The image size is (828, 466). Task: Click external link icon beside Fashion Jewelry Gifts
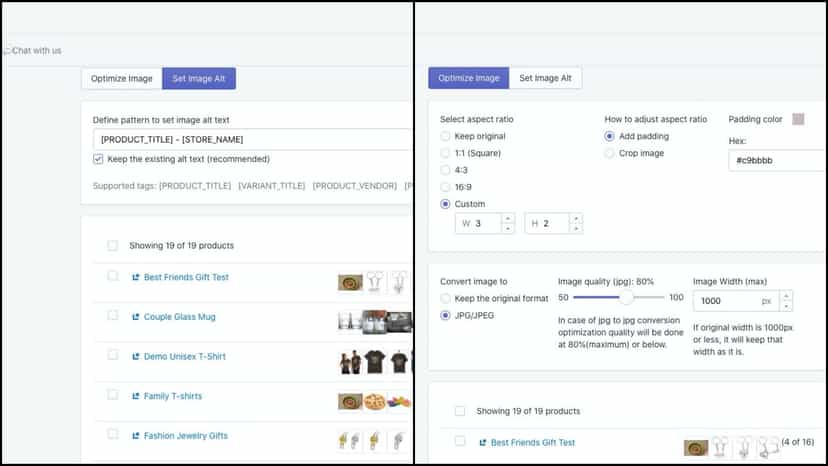pyautogui.click(x=135, y=436)
